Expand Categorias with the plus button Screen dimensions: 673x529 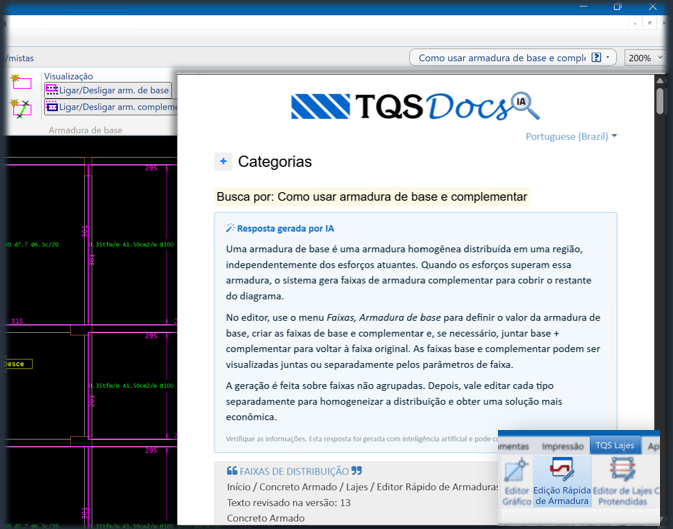point(223,161)
